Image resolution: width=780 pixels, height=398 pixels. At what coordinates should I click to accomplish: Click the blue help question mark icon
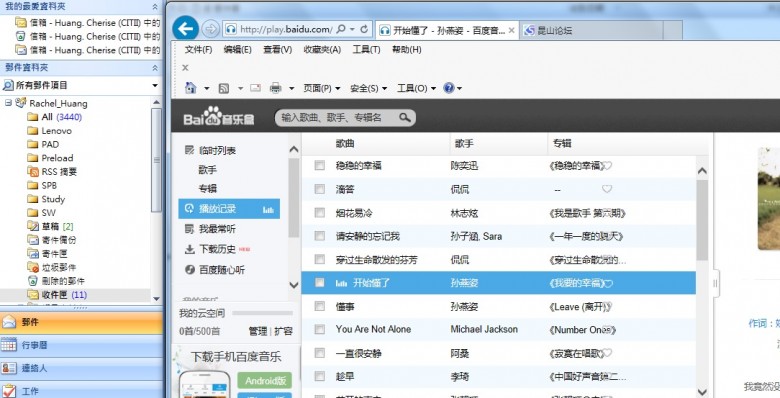coord(449,88)
